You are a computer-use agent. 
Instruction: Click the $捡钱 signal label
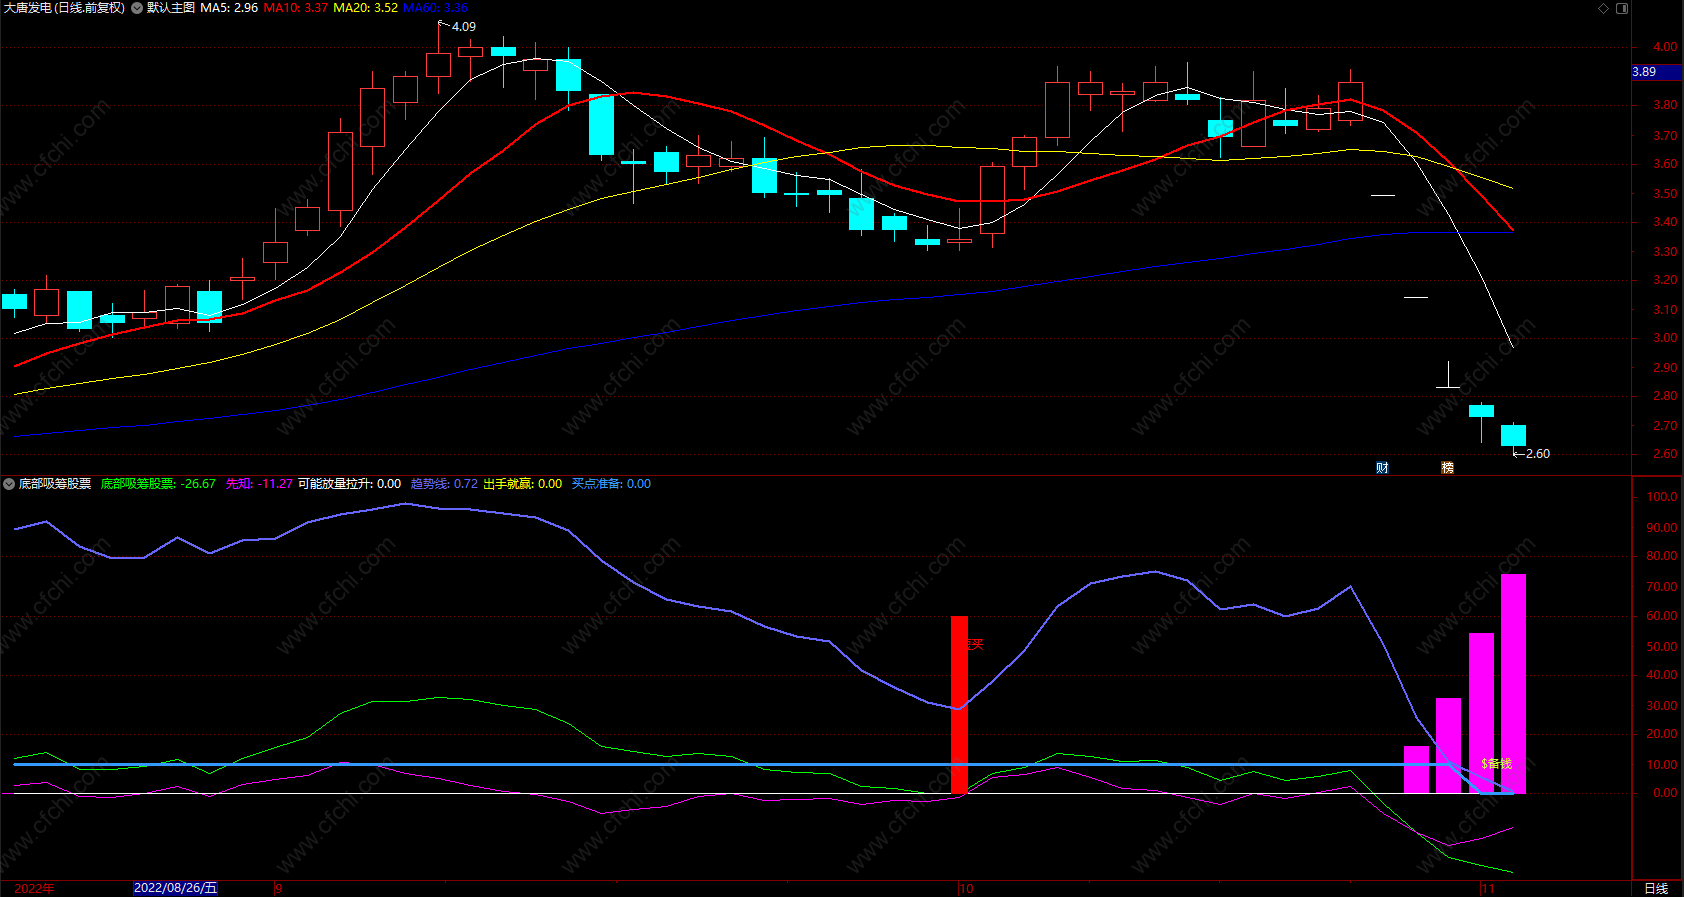point(1497,764)
